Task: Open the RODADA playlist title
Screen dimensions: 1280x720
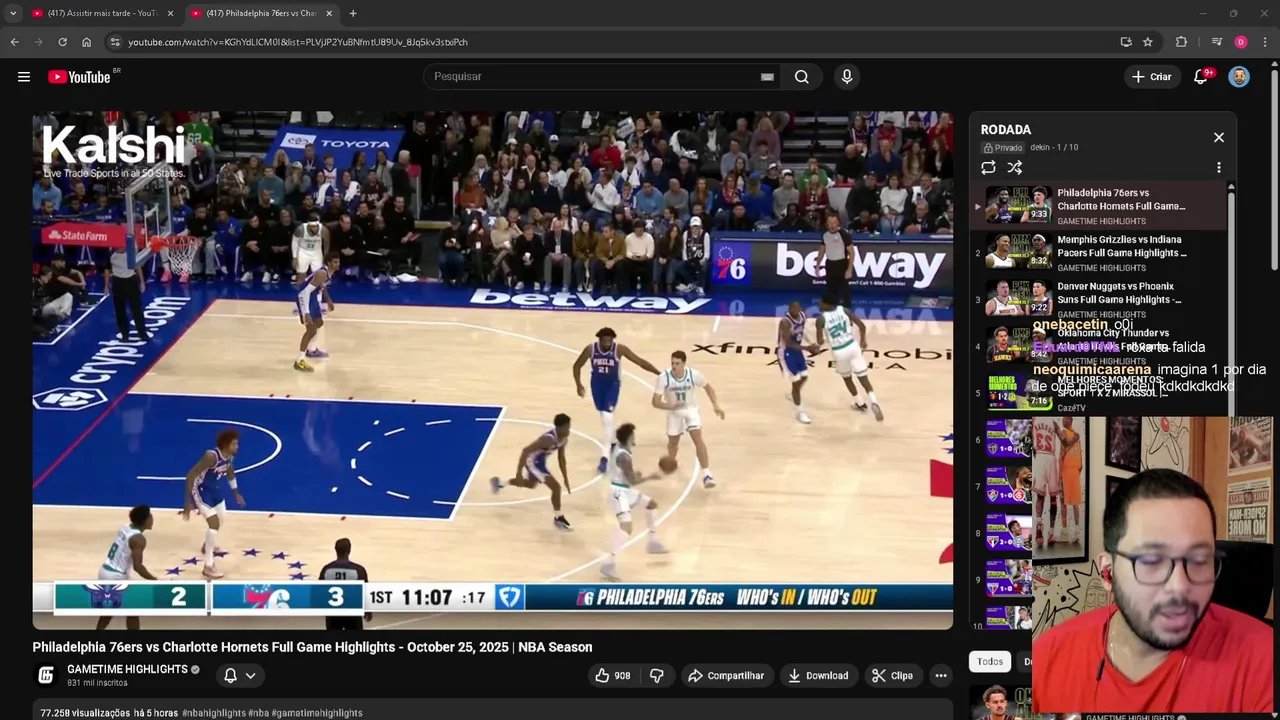Action: click(x=1006, y=130)
